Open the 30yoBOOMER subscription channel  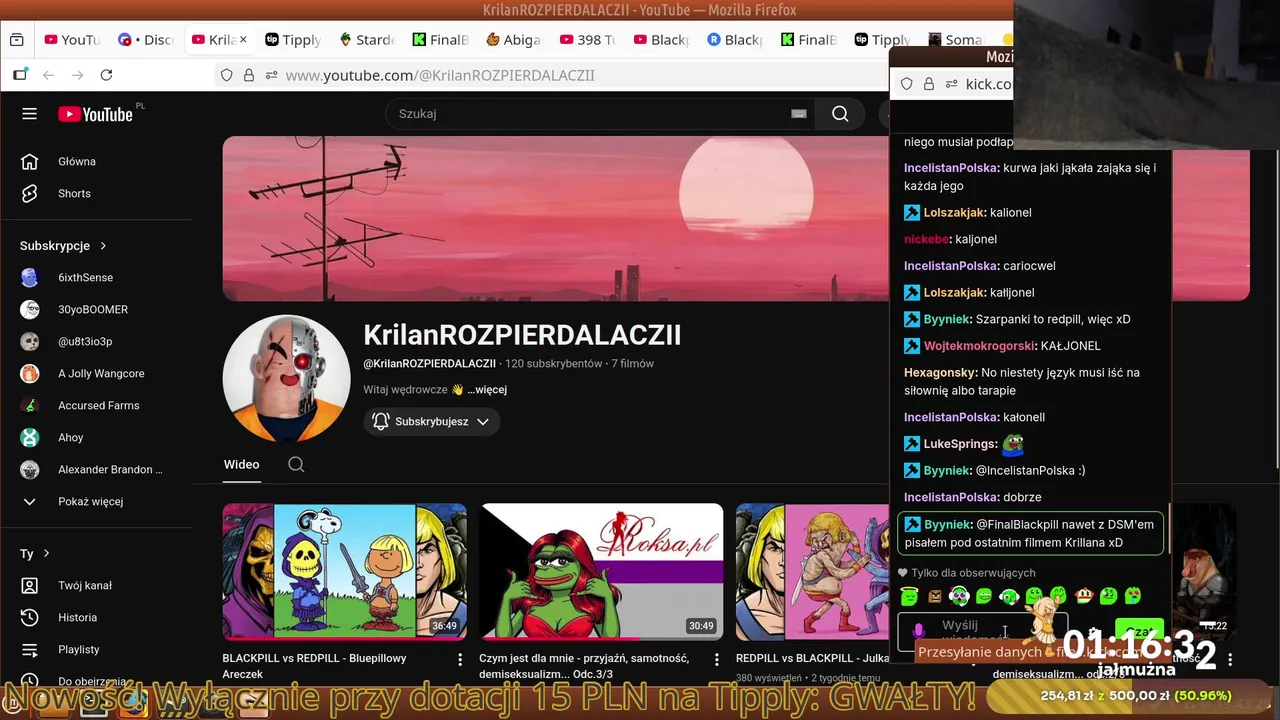pos(93,309)
